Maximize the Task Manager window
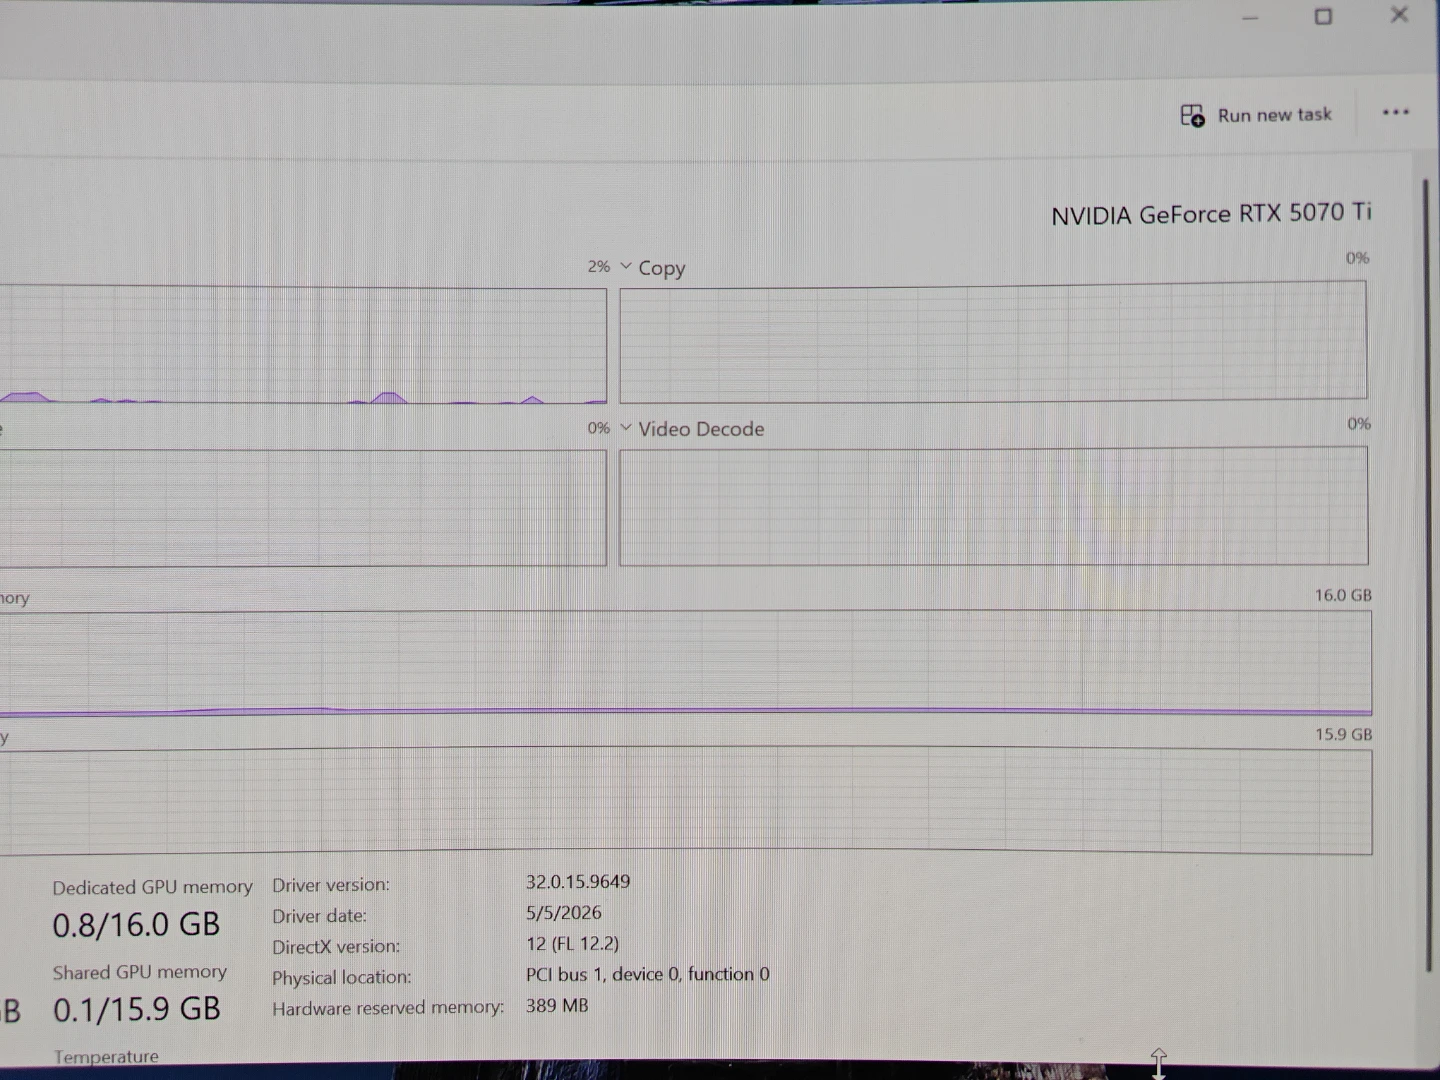 point(1323,16)
